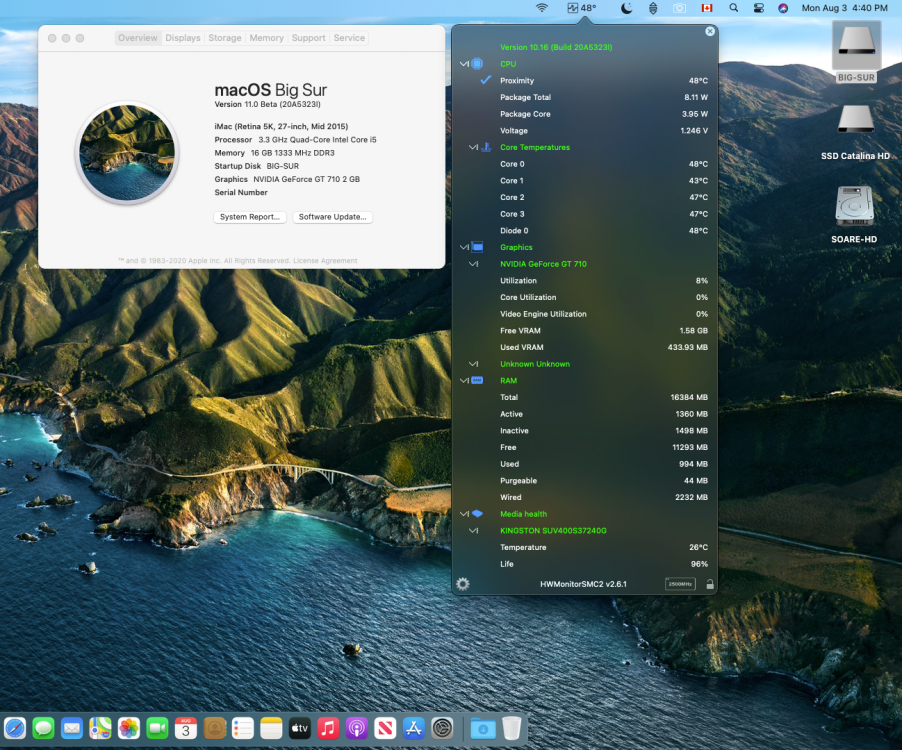Screen dimensions: 902x750
Task: Open the Music app in the Dock
Action: click(x=328, y=728)
